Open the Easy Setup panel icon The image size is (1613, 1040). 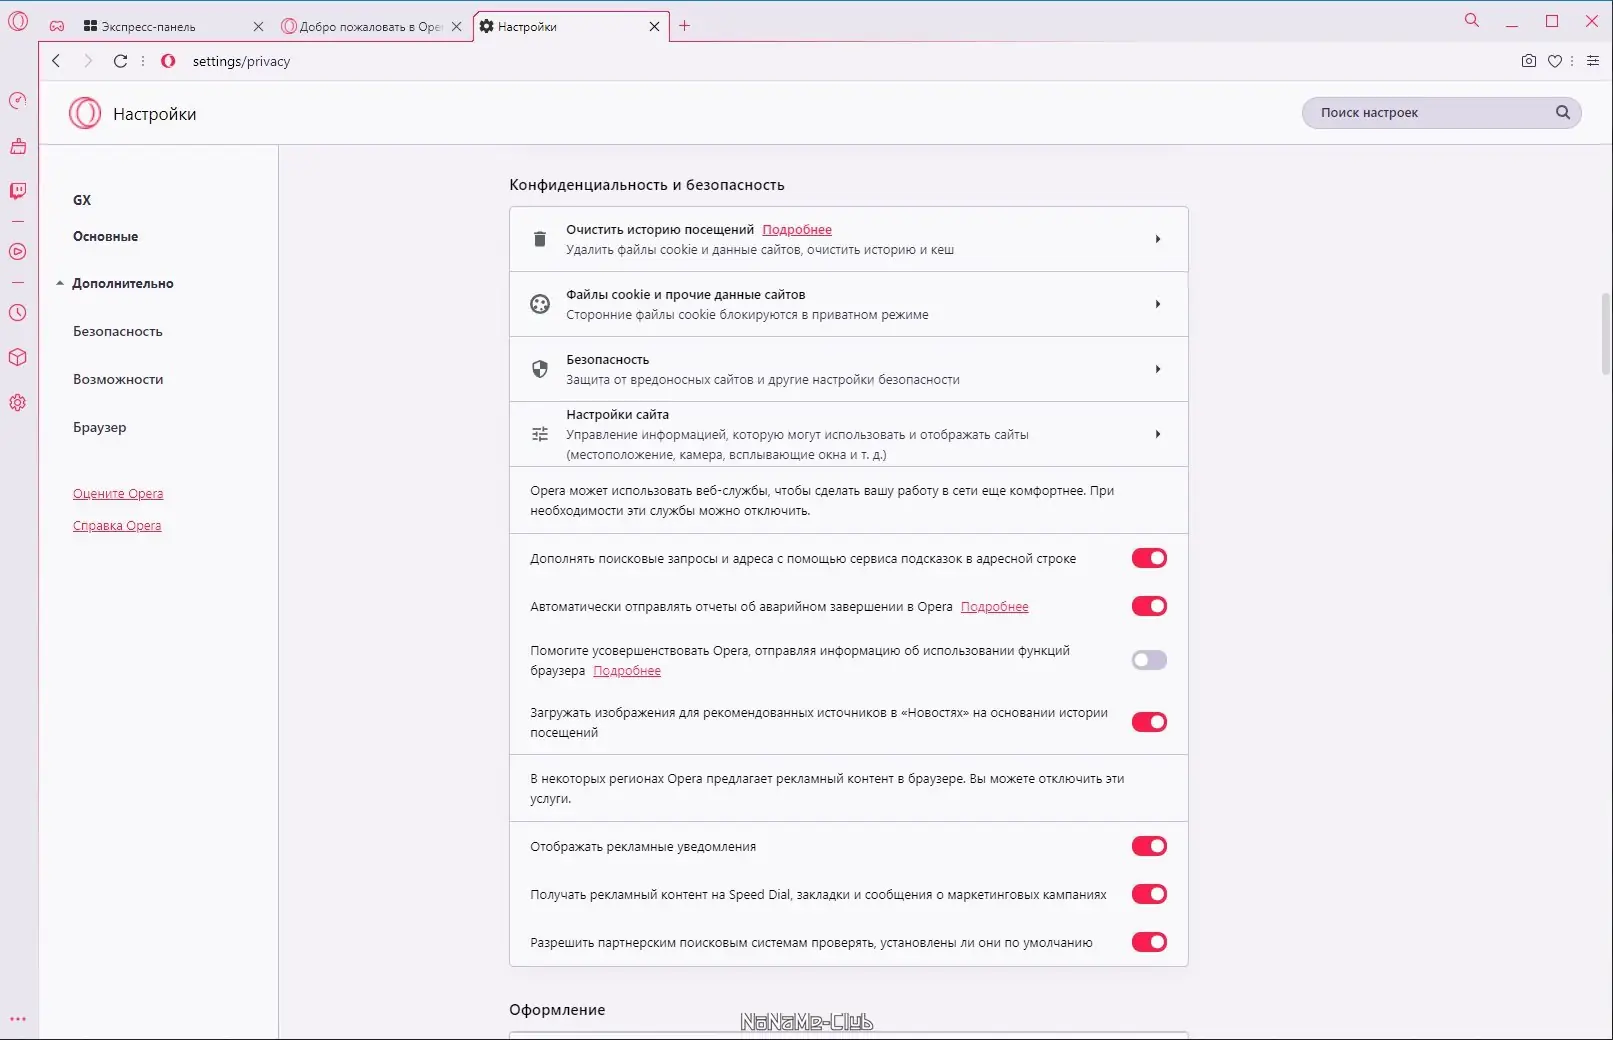(1593, 61)
